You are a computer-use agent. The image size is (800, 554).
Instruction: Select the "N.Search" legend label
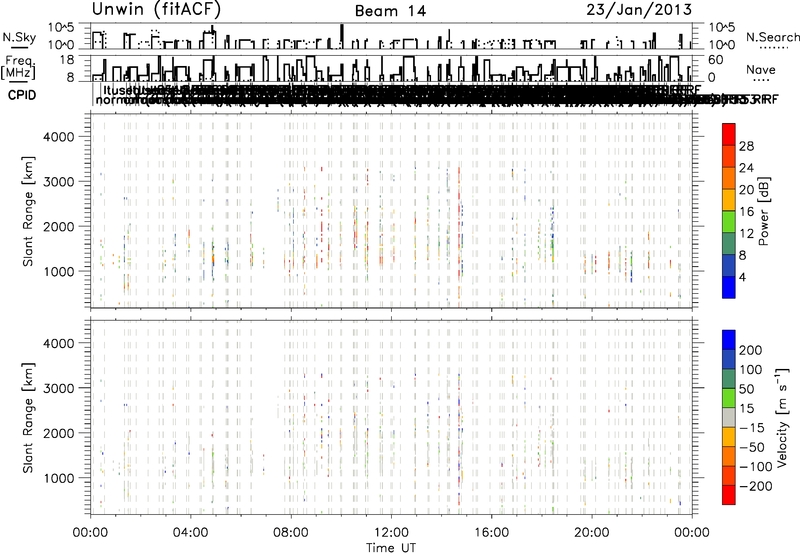click(772, 37)
